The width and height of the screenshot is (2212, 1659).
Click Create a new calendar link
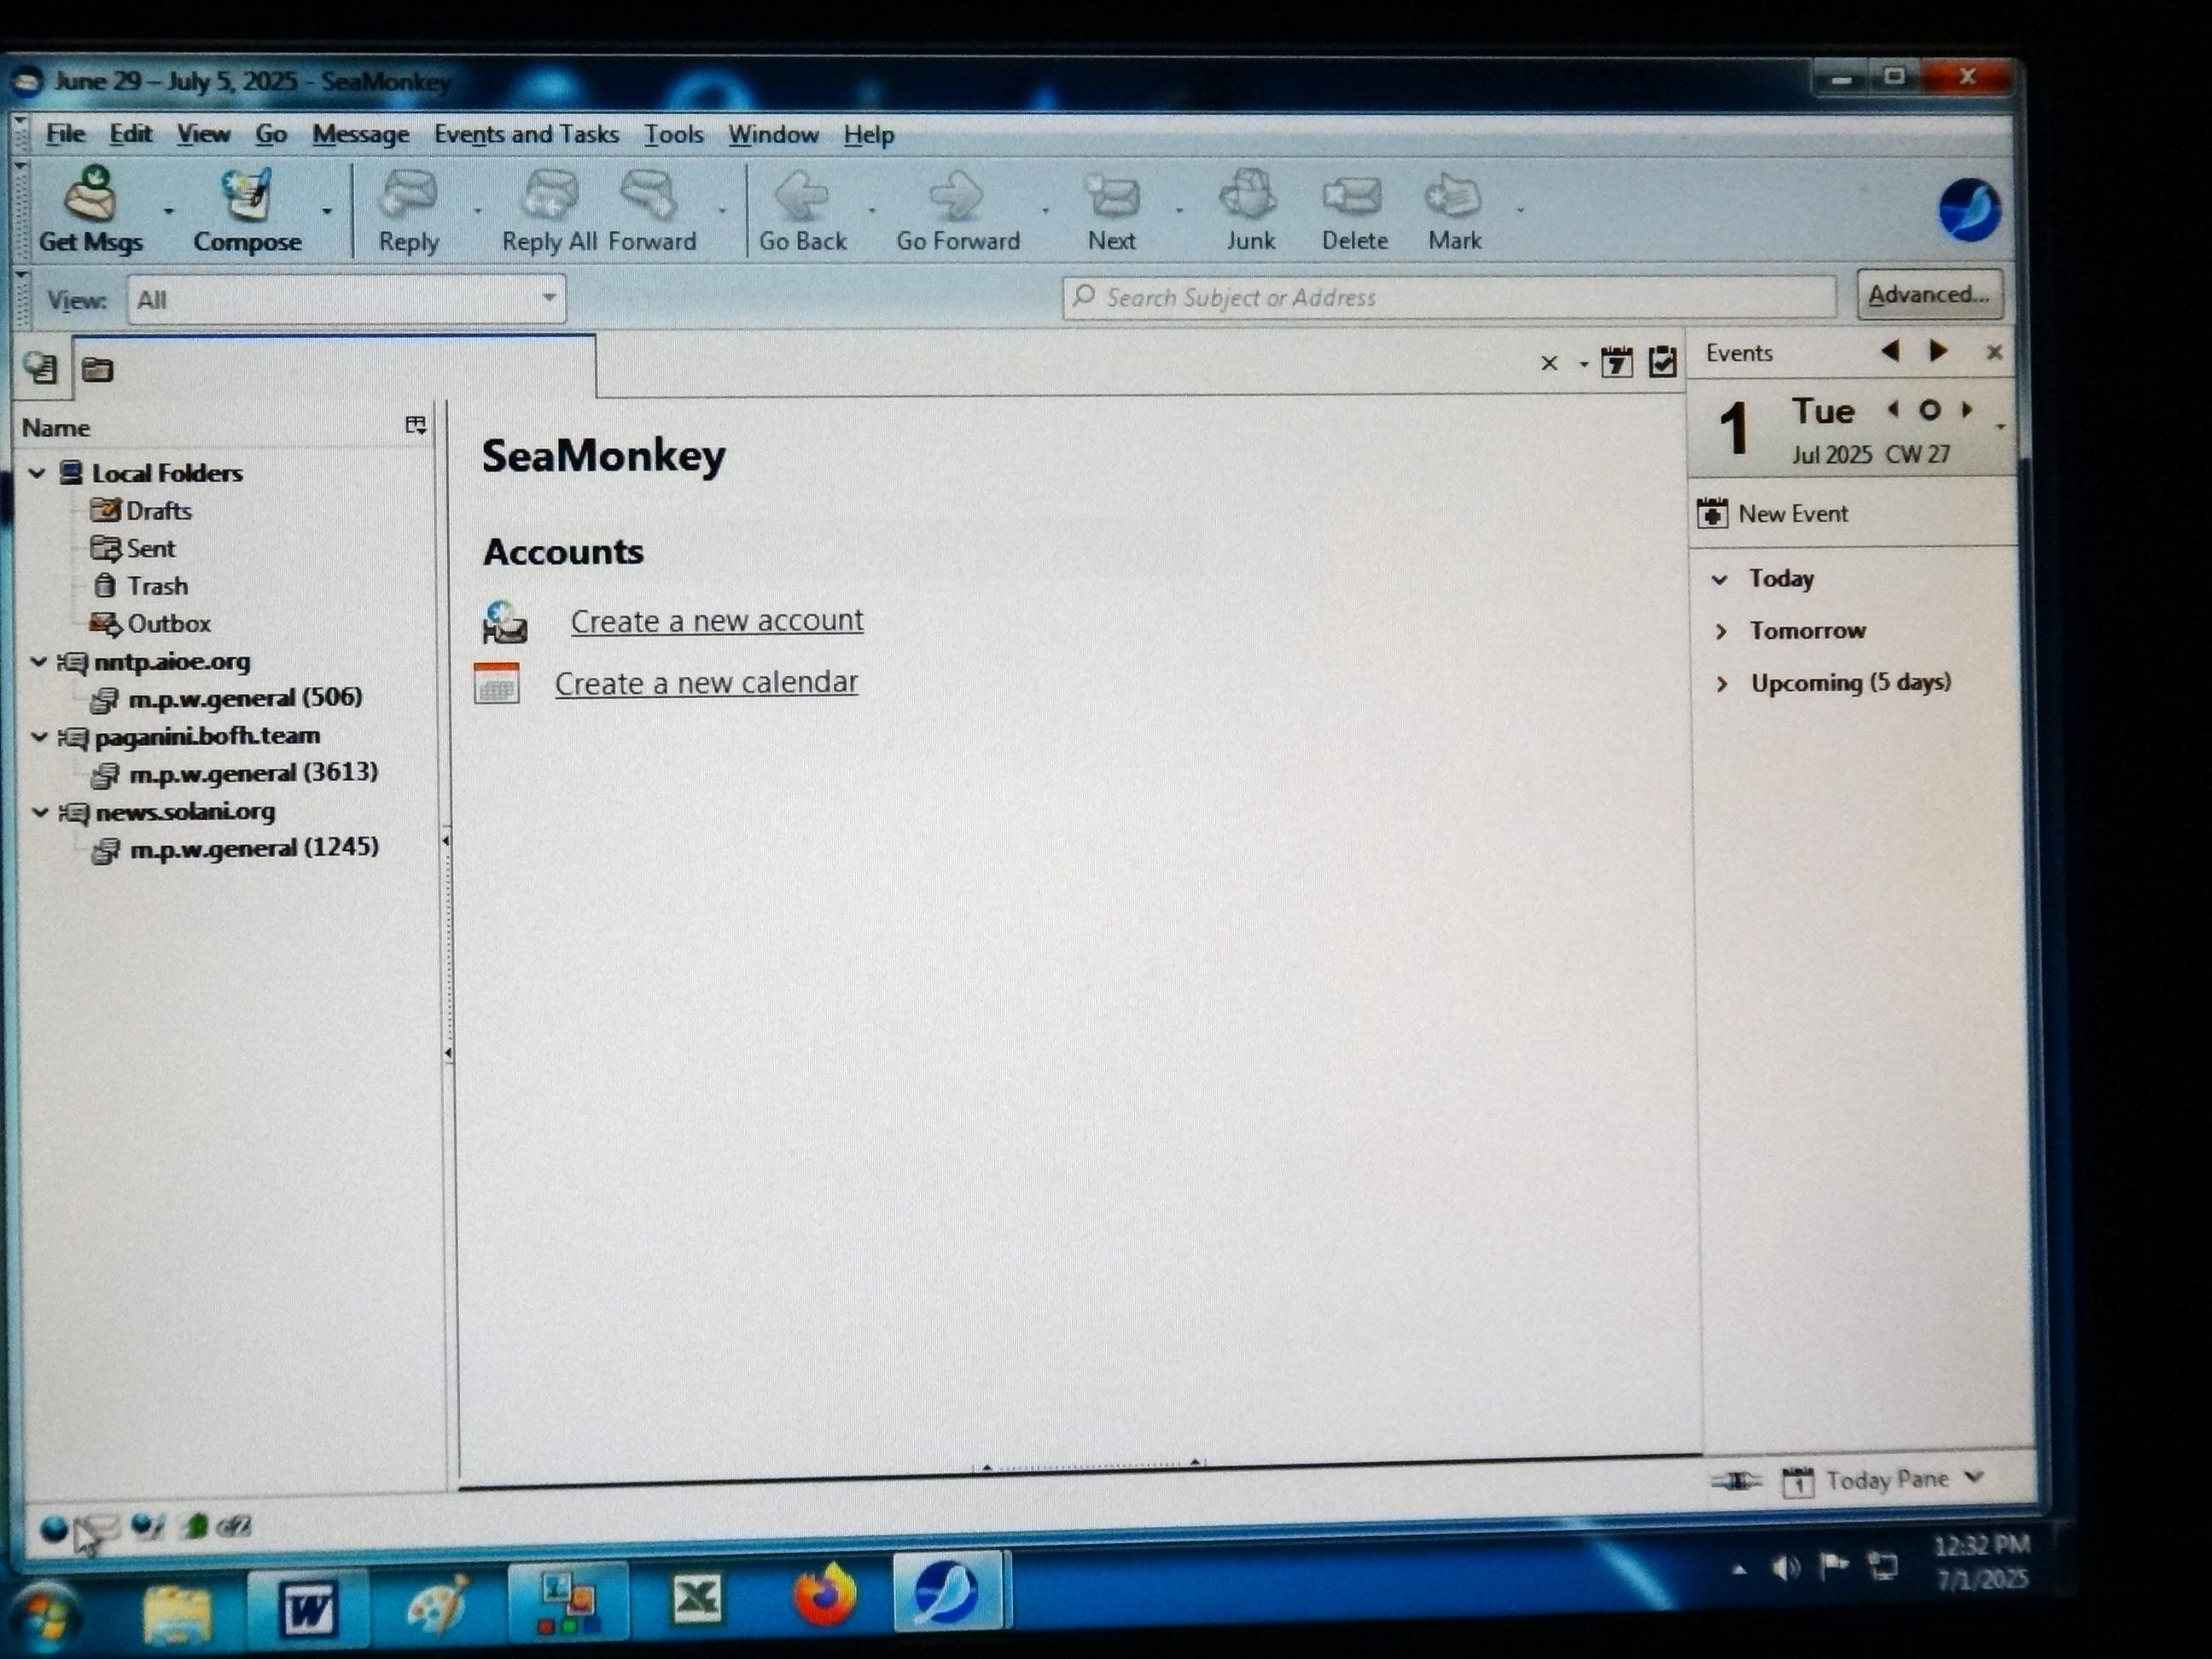click(706, 683)
